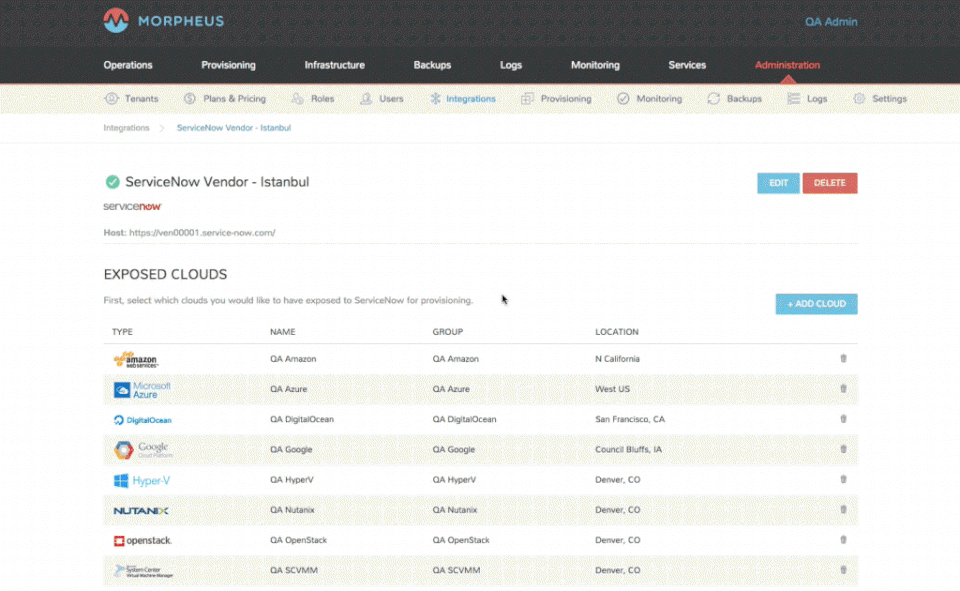
Task: Select the Administration menu
Action: tap(787, 65)
